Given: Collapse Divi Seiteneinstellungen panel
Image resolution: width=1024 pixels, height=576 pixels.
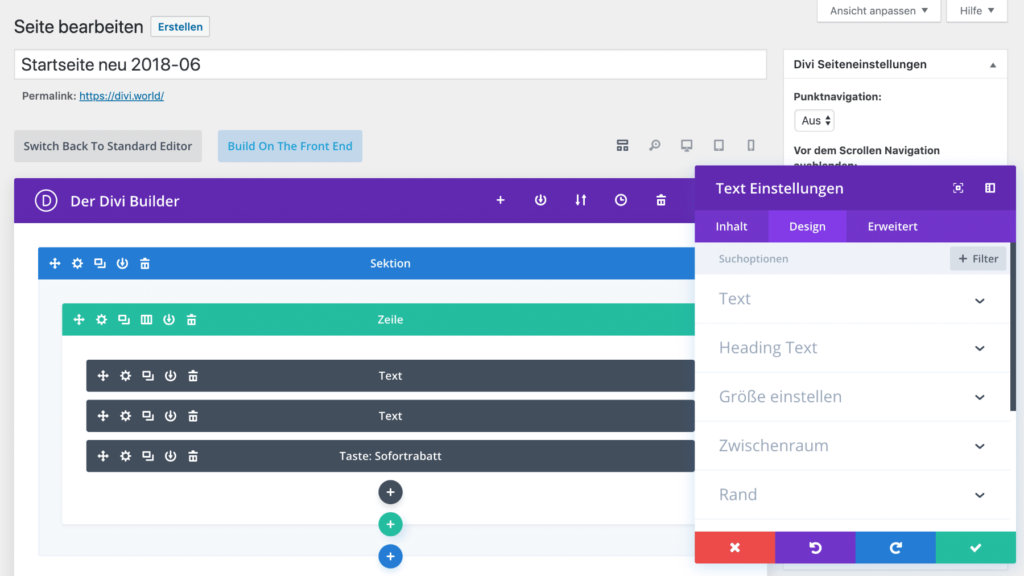Looking at the screenshot, I should [x=993, y=65].
